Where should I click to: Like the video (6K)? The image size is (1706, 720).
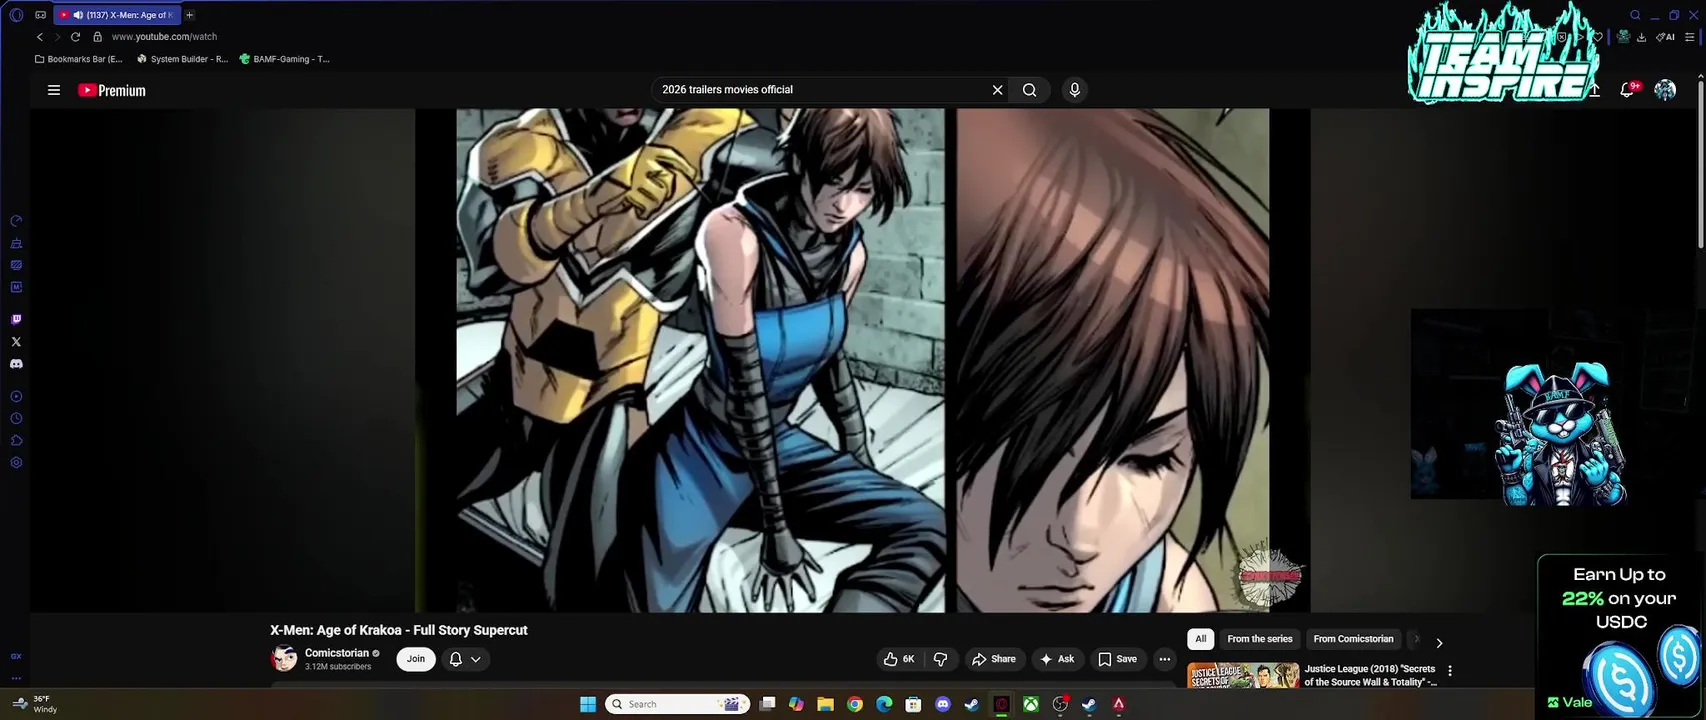coord(899,659)
